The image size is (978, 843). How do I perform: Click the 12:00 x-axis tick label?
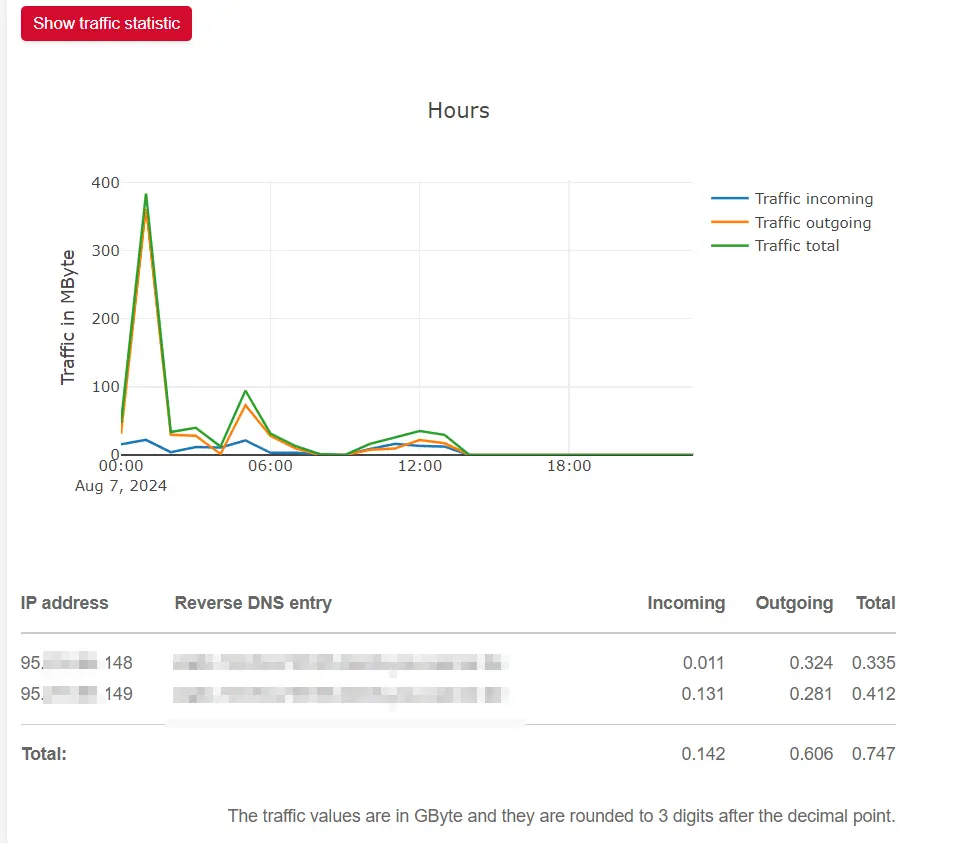[419, 466]
